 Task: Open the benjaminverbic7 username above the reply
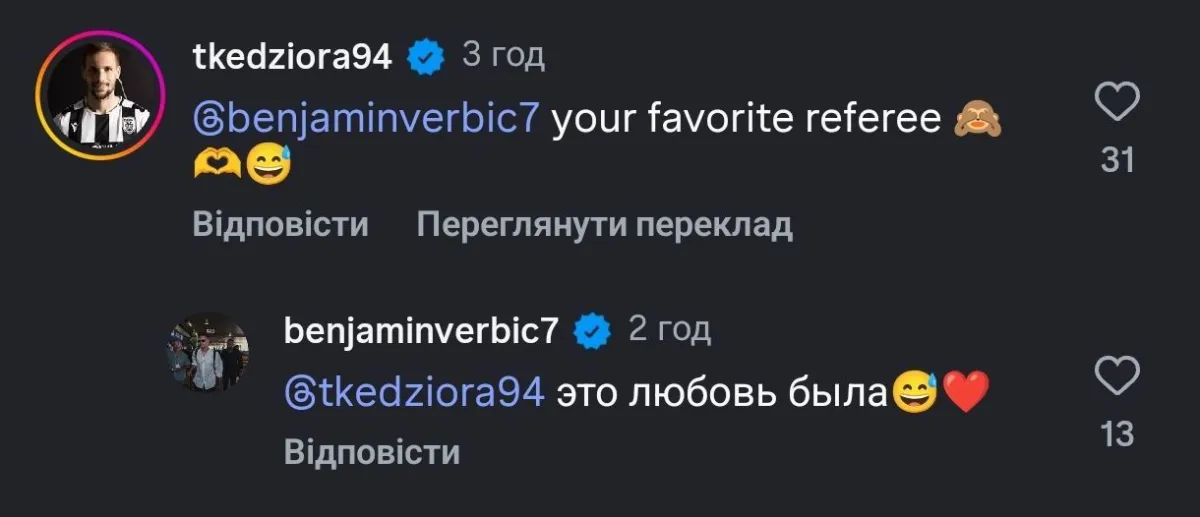(x=421, y=333)
